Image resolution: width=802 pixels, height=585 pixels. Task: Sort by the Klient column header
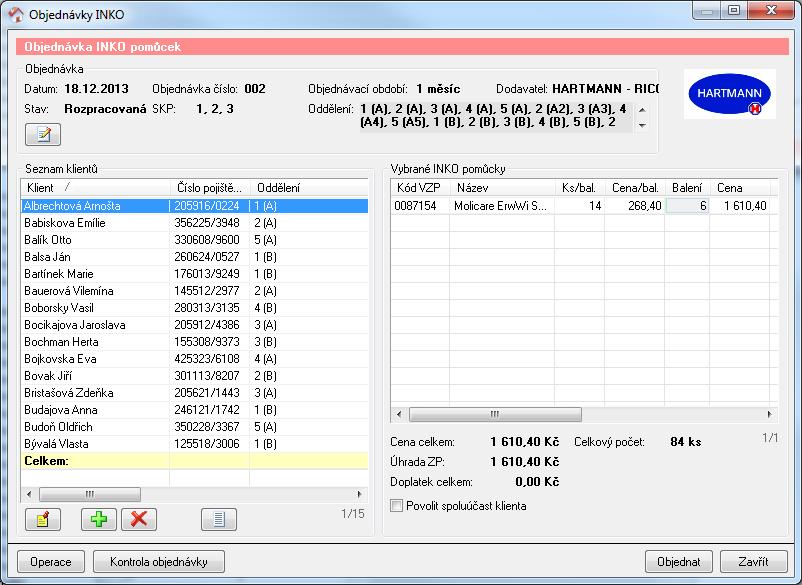click(x=96, y=188)
